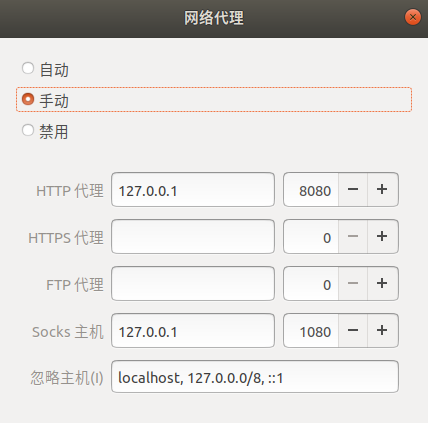428x423 pixels.
Task: Decrease the HTTP proxy port with minus
Action: coord(353,190)
